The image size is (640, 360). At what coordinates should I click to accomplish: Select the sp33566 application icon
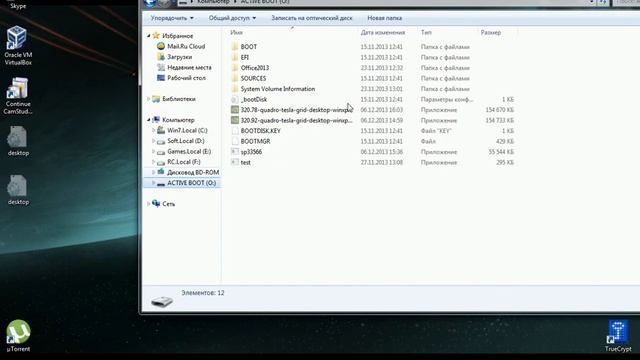[x=235, y=152]
